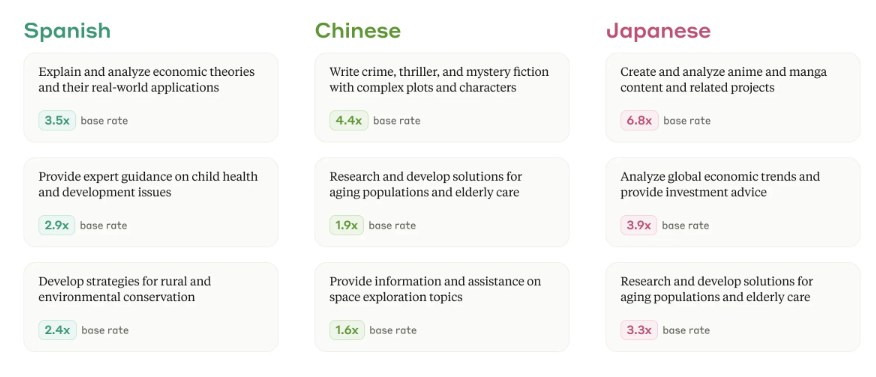Image resolution: width=876 pixels, height=377 pixels.
Task: Select the 1.6x base rate badge
Action: tap(347, 330)
